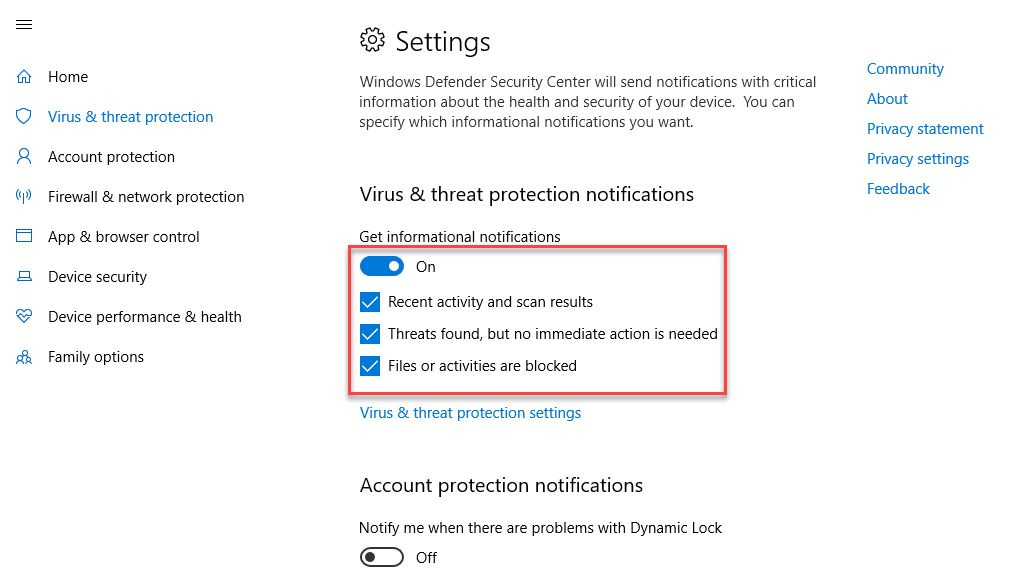Click the Device security laptop icon
The image size is (1020, 582).
[x=24, y=277]
